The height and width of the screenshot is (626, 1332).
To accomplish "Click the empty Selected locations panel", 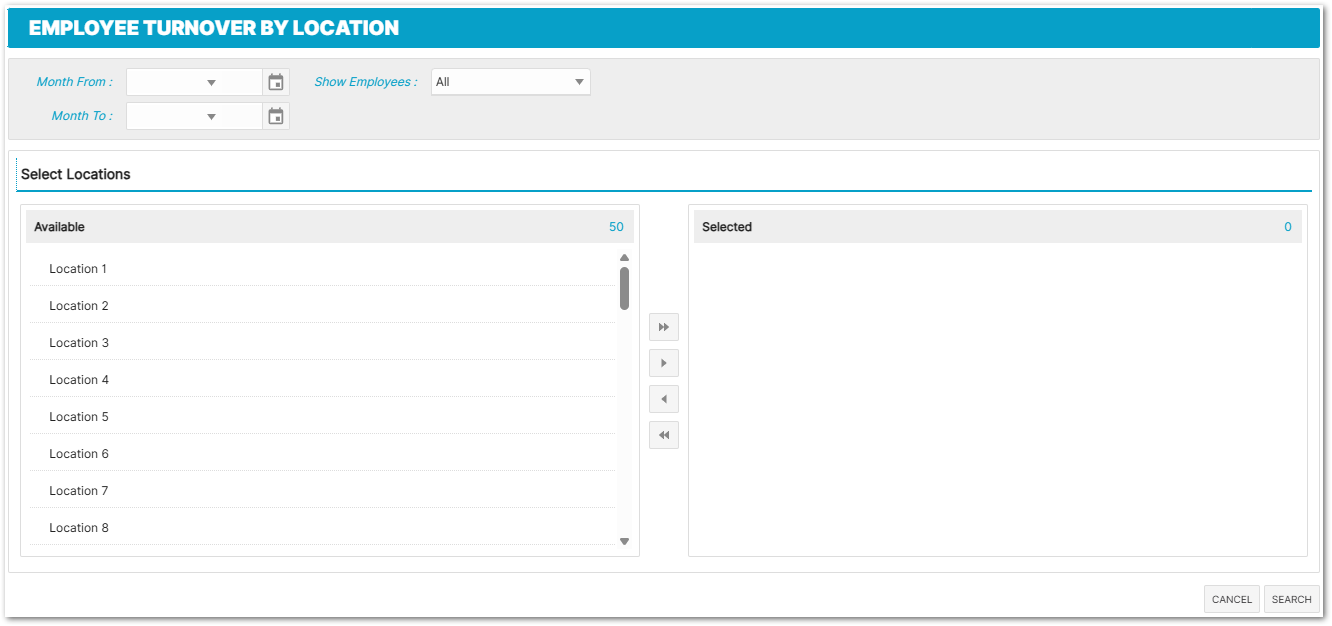I will pyautogui.click(x=997, y=398).
